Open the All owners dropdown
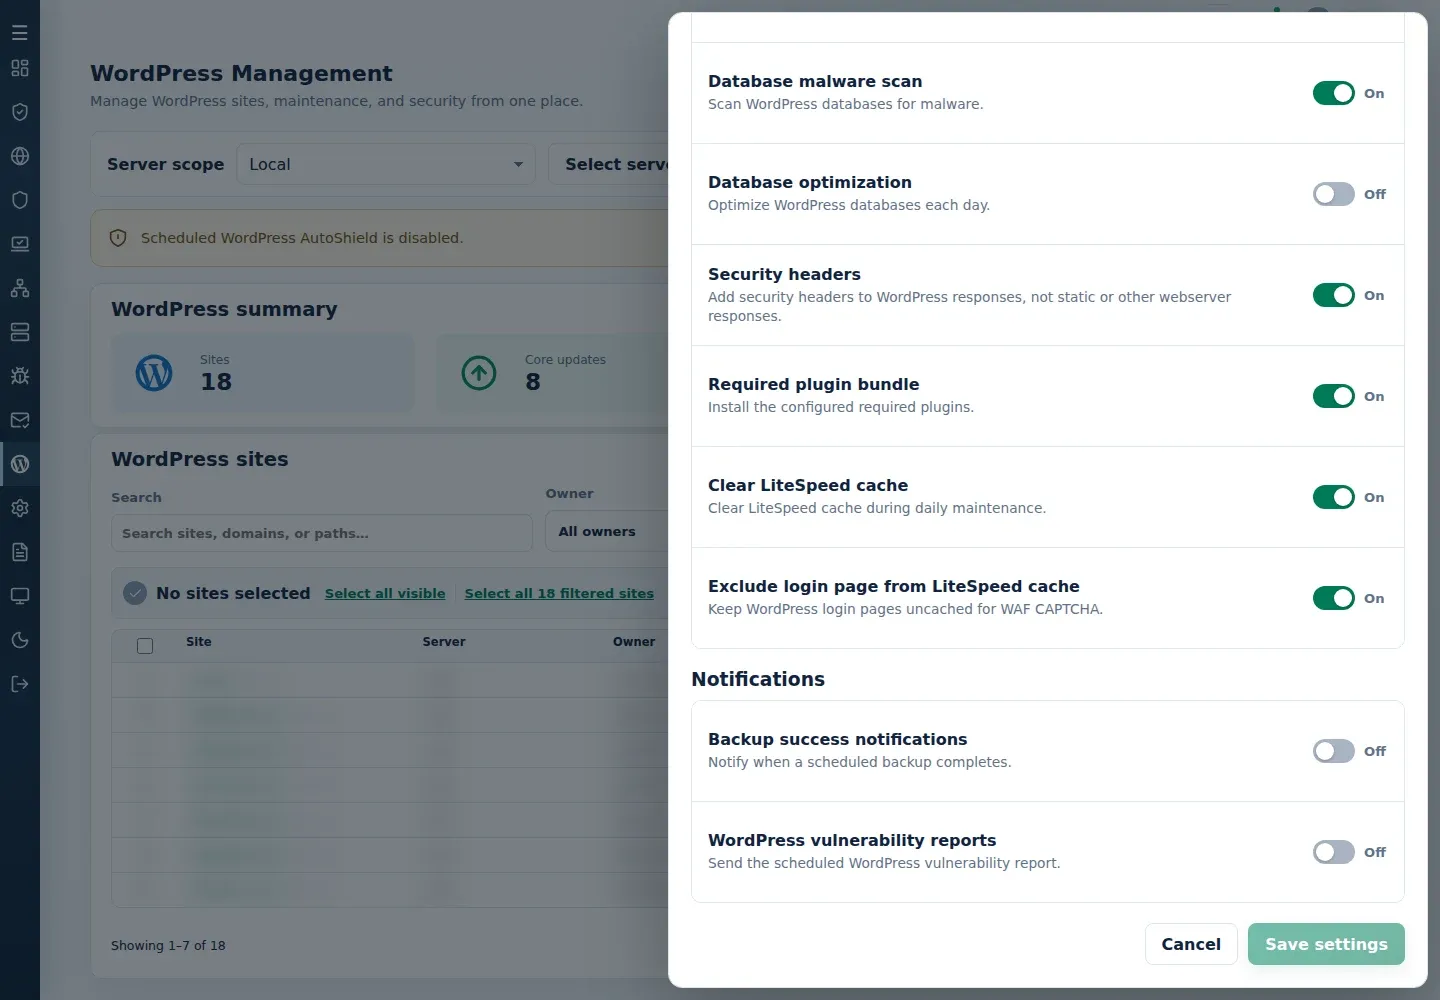This screenshot has width=1440, height=1000. point(607,531)
